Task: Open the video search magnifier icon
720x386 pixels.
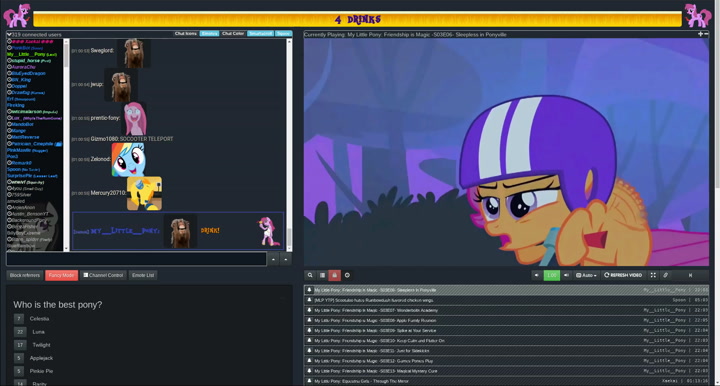Action: click(x=310, y=275)
